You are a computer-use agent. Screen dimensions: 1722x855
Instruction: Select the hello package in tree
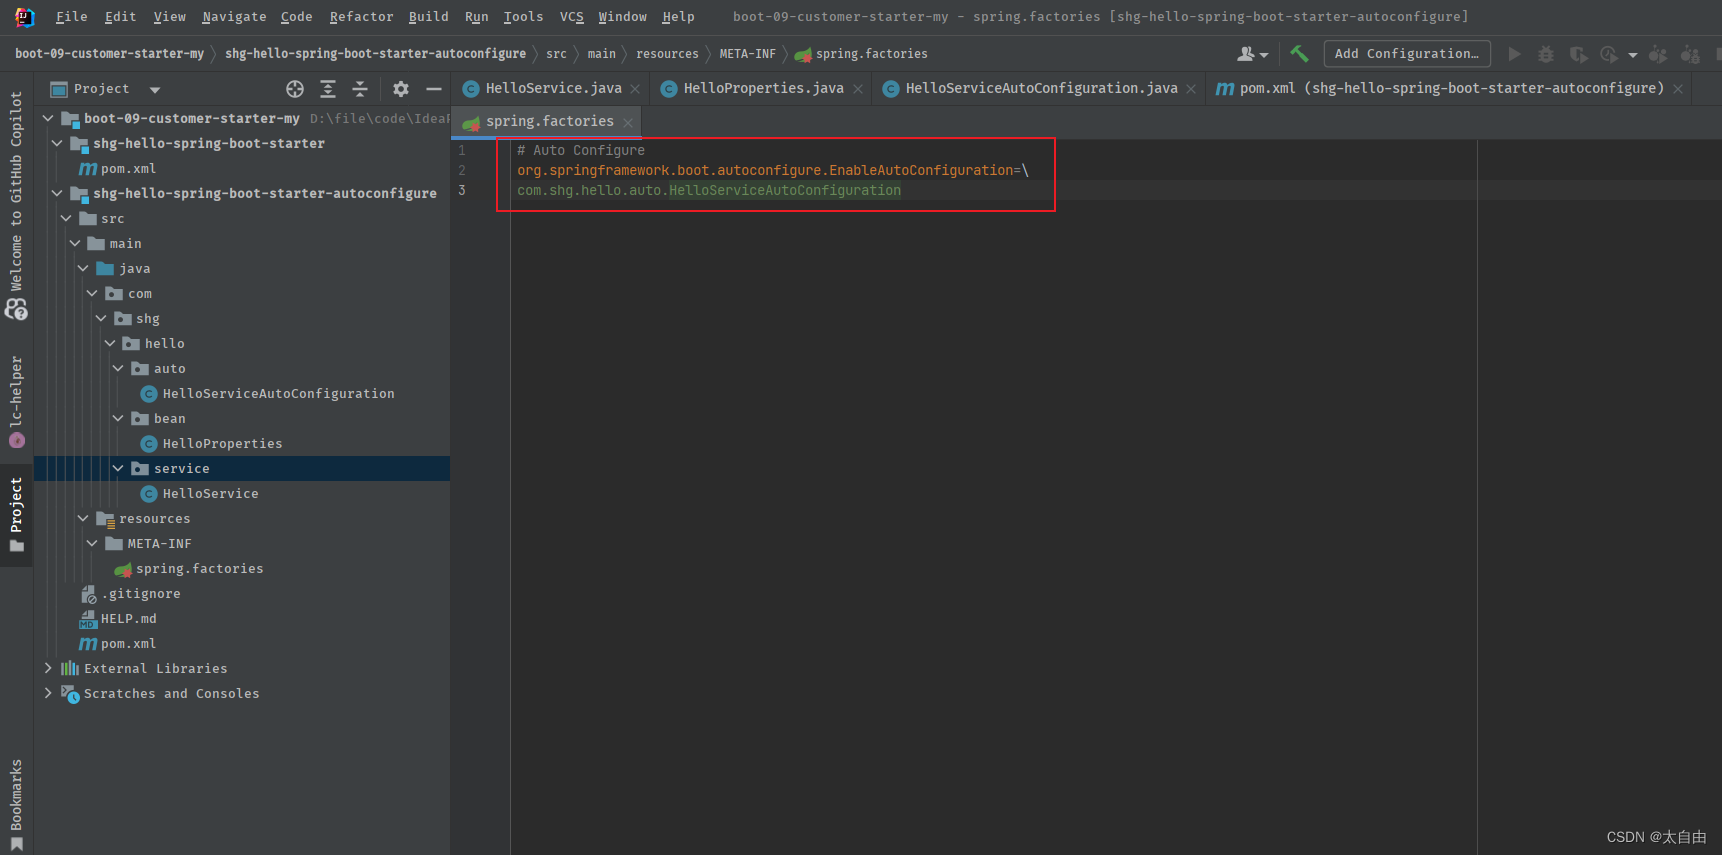click(x=164, y=344)
